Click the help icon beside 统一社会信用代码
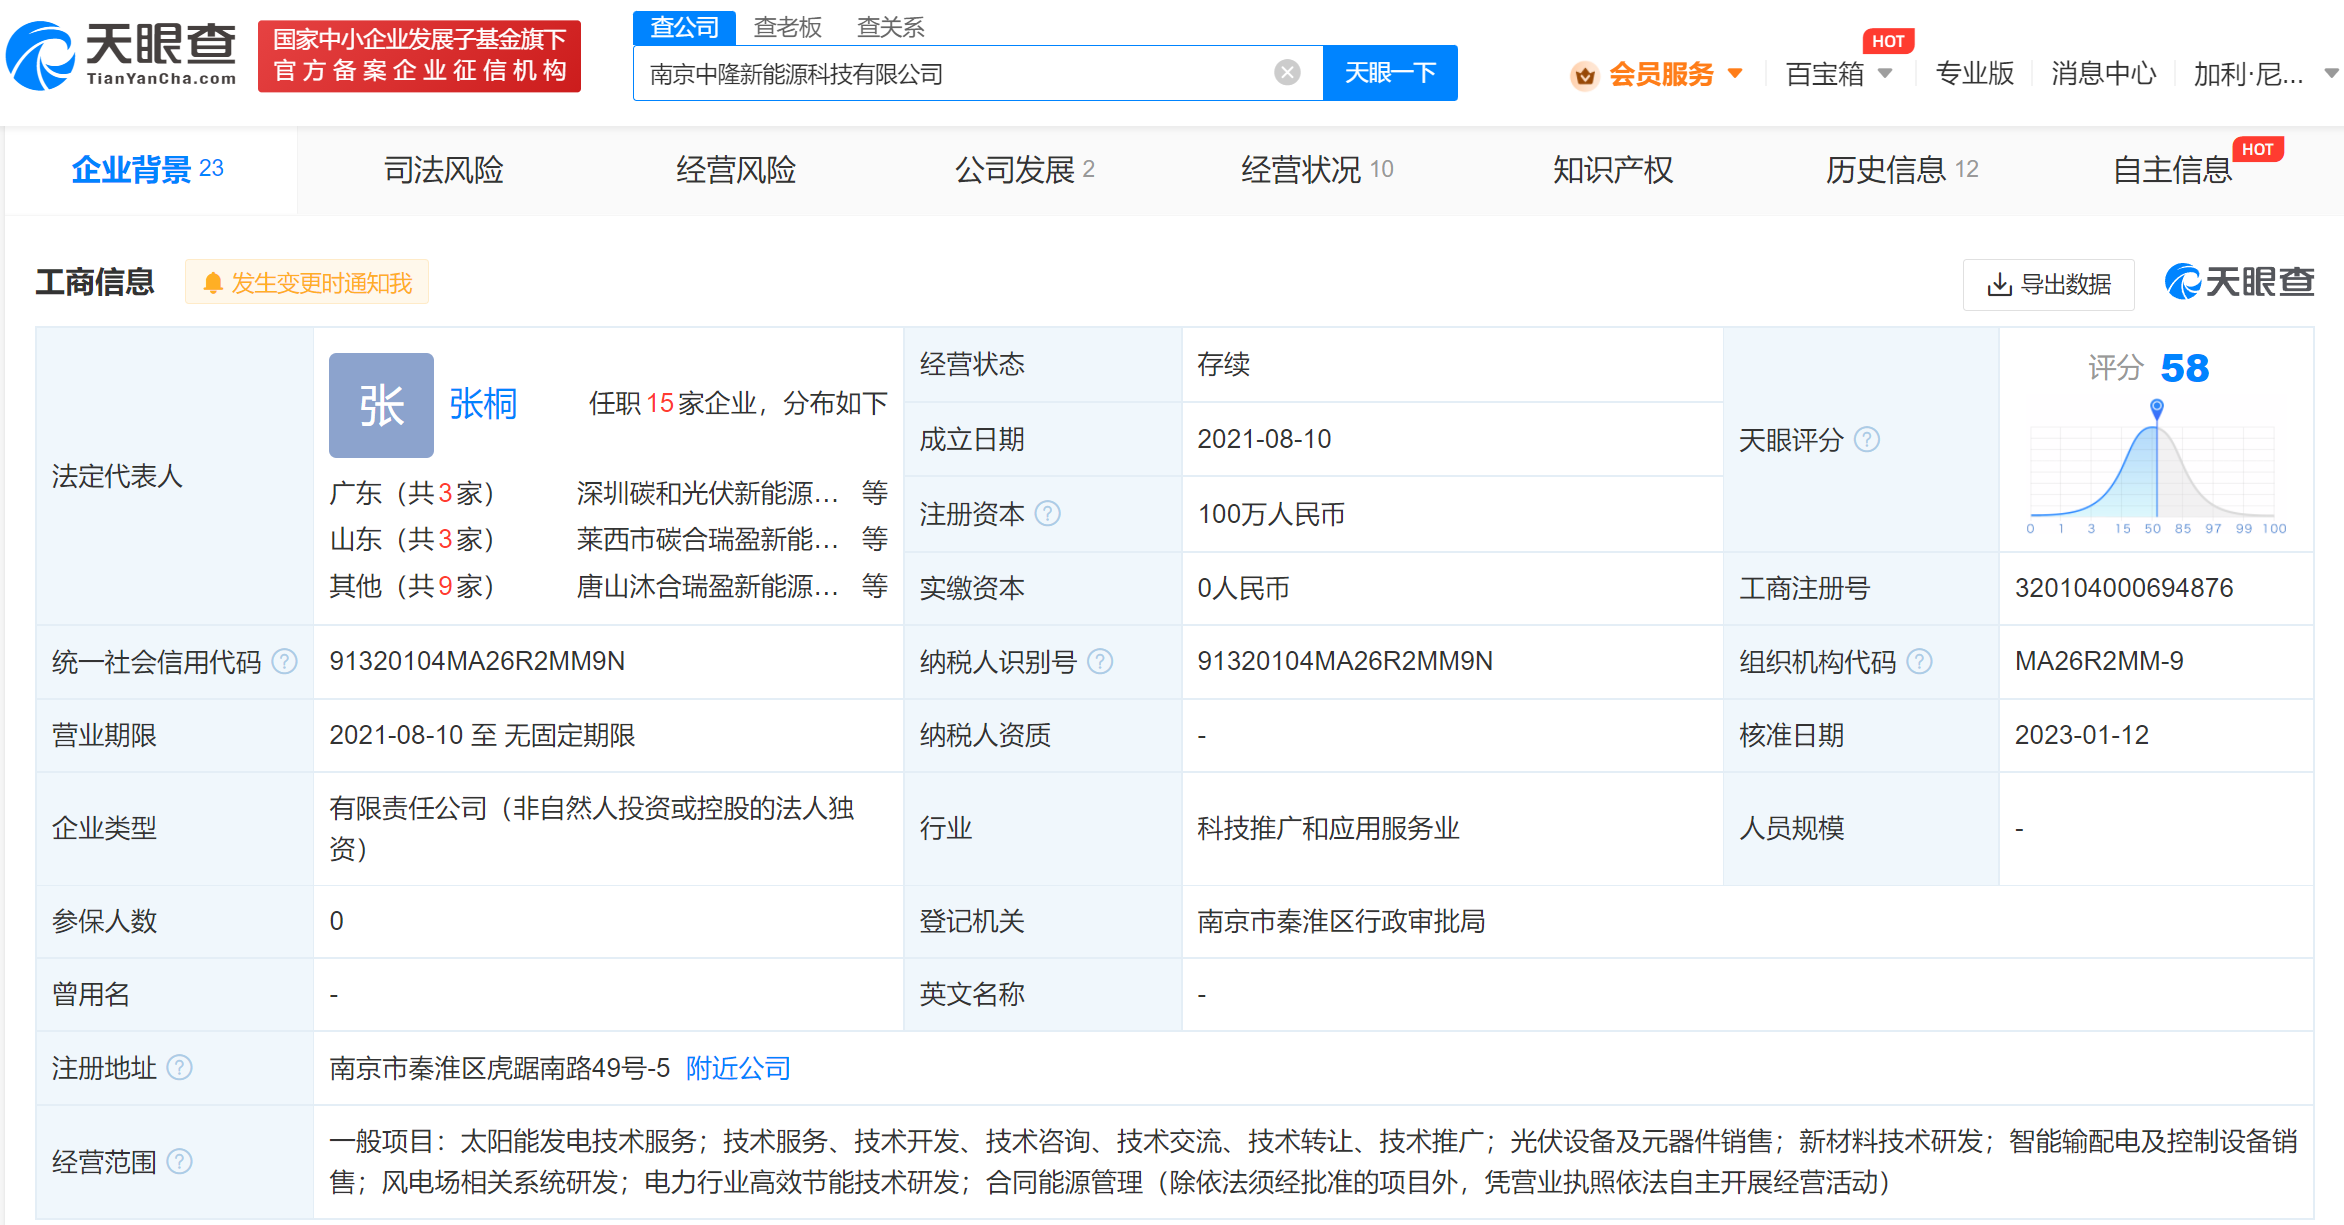 click(285, 662)
